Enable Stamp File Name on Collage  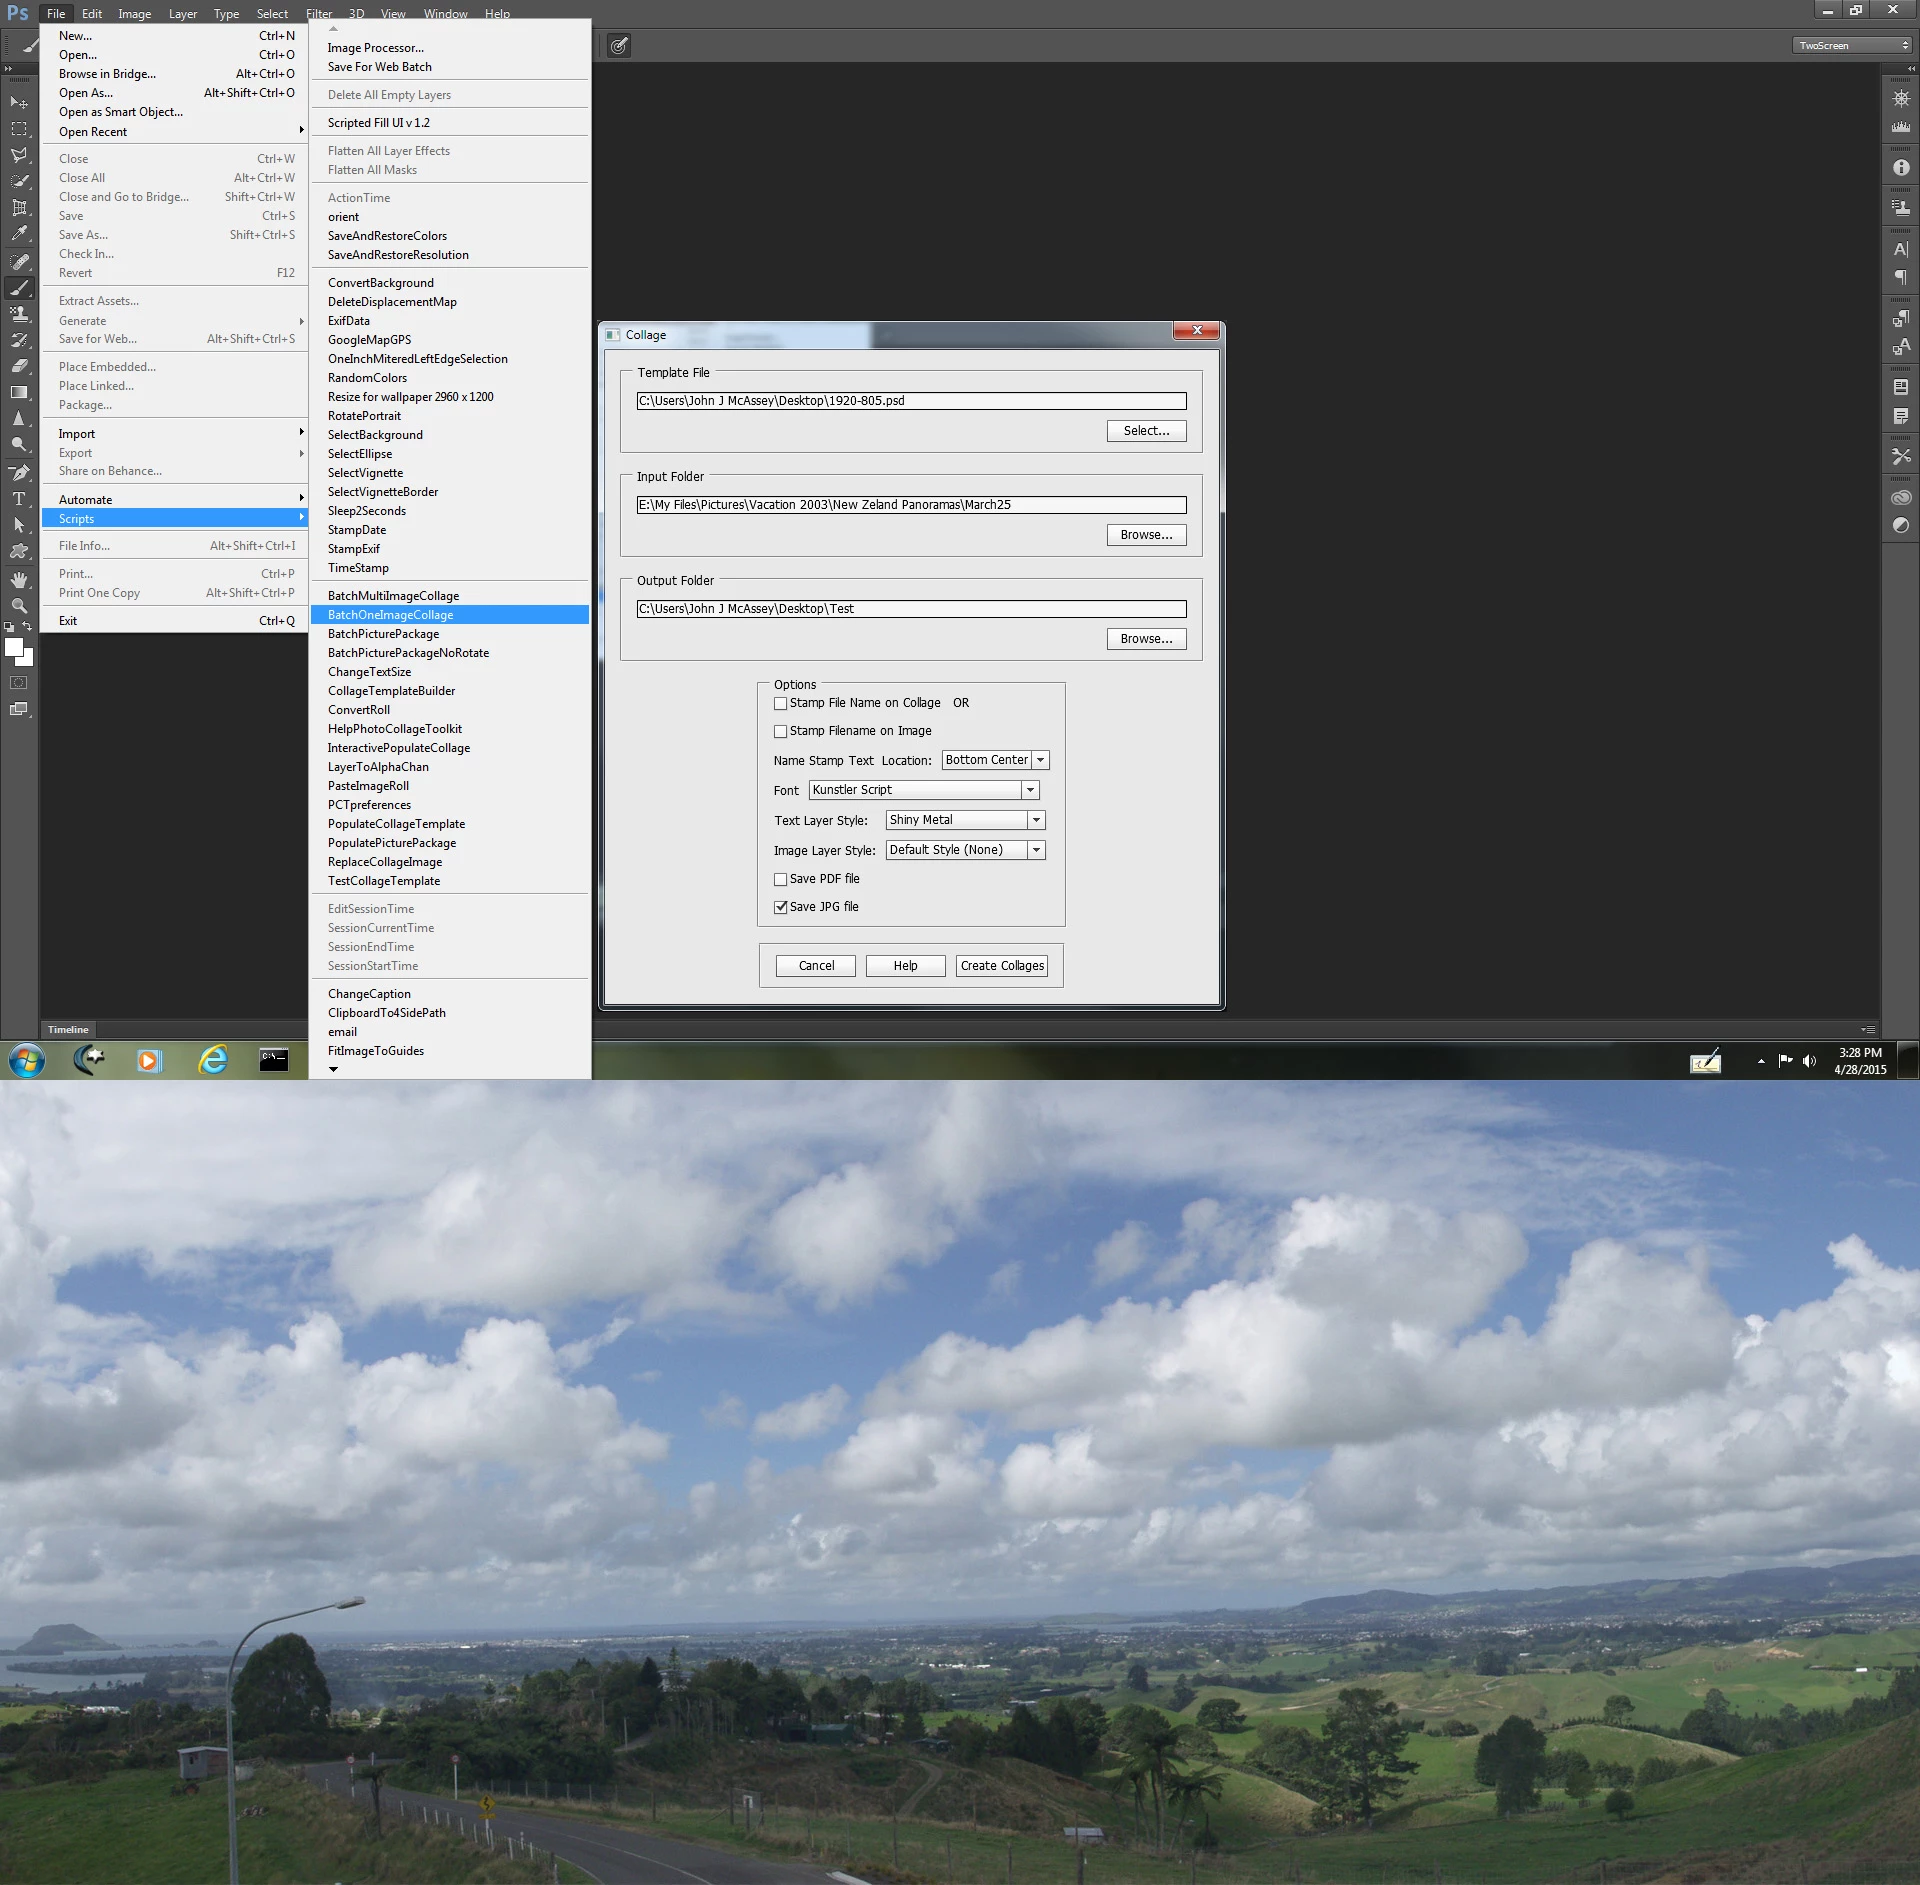point(781,704)
